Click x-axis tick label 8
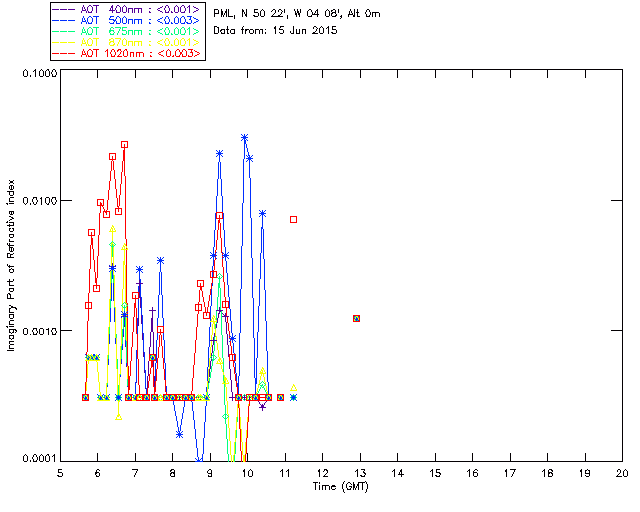Screen dimensions: 640x512 (173, 473)
